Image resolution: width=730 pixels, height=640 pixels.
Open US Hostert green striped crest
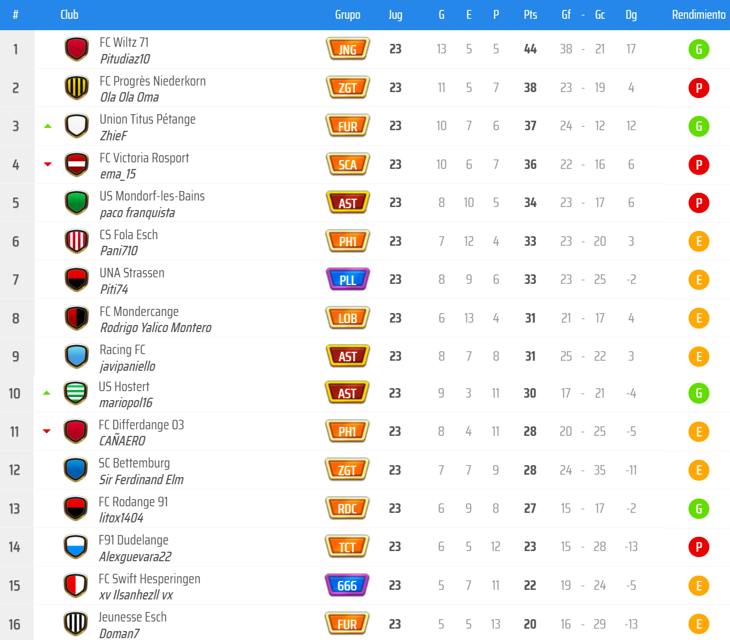[x=76, y=393]
